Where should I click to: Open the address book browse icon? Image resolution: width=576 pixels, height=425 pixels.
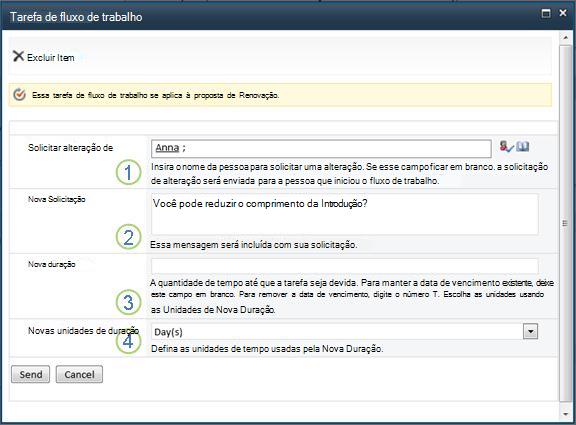click(x=522, y=146)
